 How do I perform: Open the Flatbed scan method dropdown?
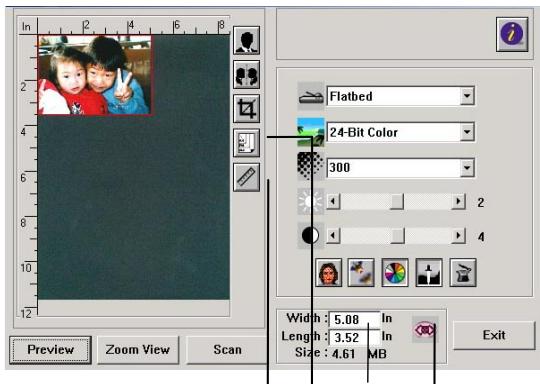tap(467, 96)
